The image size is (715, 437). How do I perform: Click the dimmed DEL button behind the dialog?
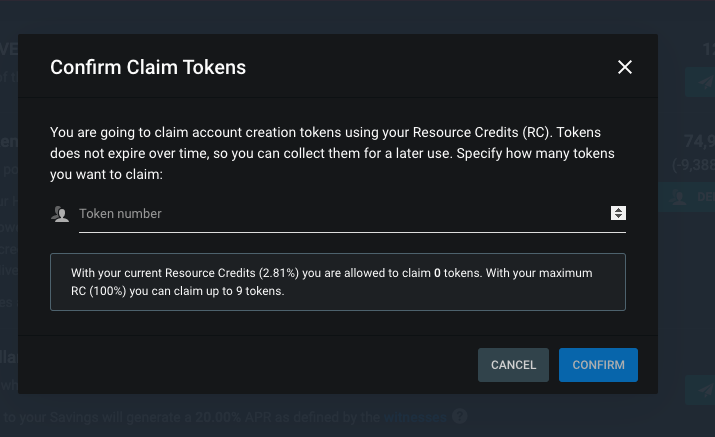(x=686, y=197)
